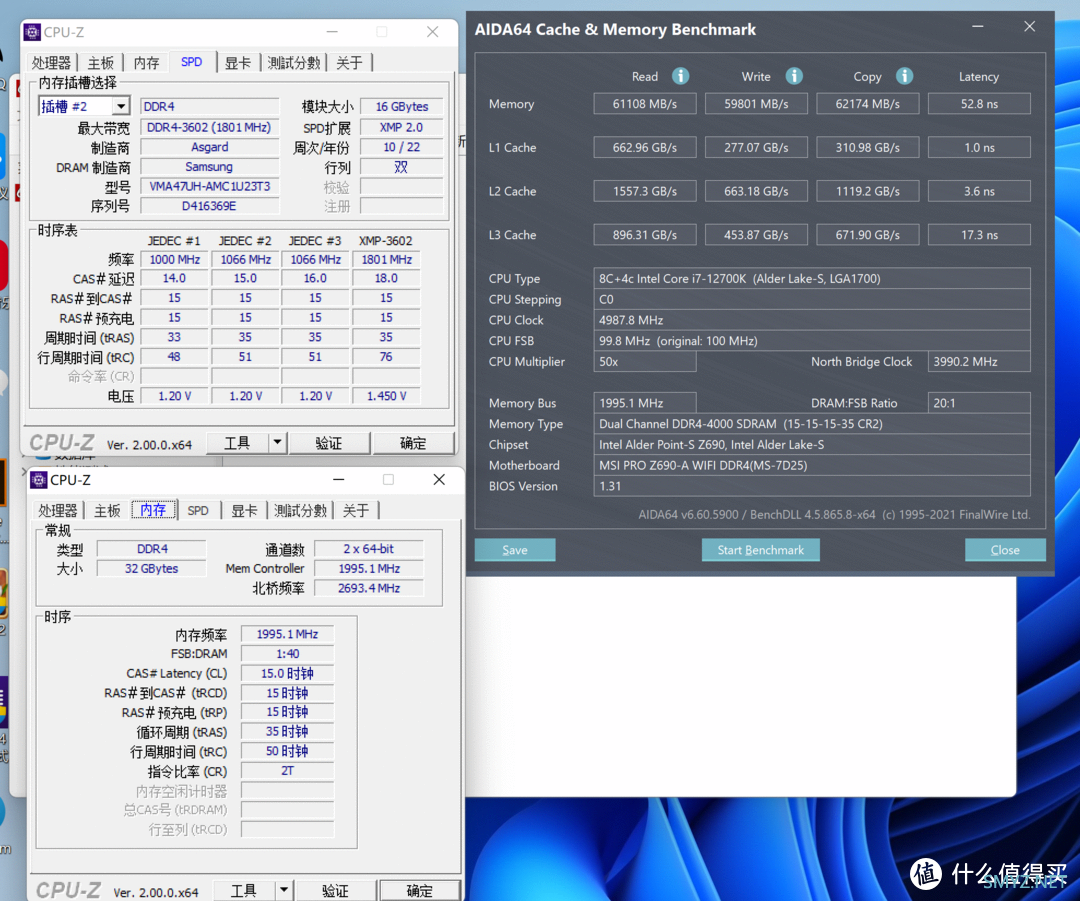
Task: Click the CPU-Z app icon in upper window title bar
Action: (x=32, y=32)
